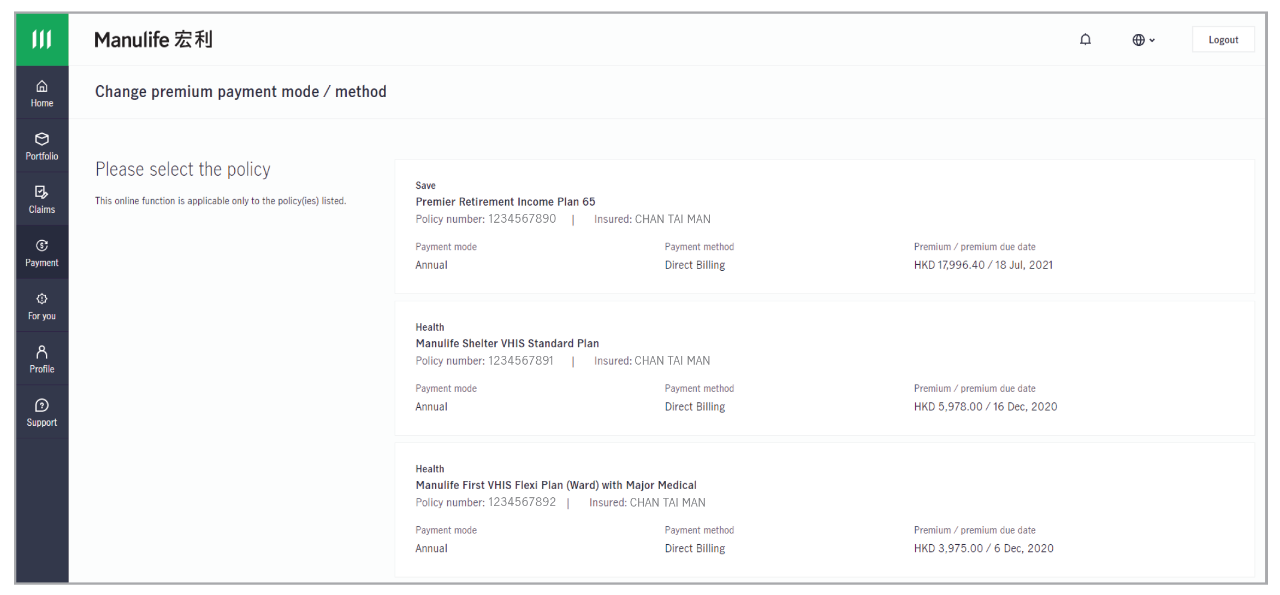This screenshot has height=595, width=1280.
Task: Click the Logout button
Action: tap(1223, 40)
